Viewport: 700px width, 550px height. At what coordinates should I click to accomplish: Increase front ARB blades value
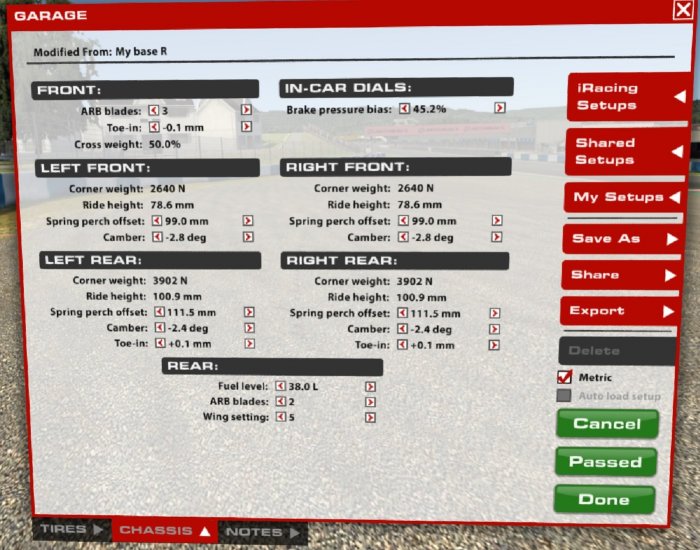click(246, 110)
